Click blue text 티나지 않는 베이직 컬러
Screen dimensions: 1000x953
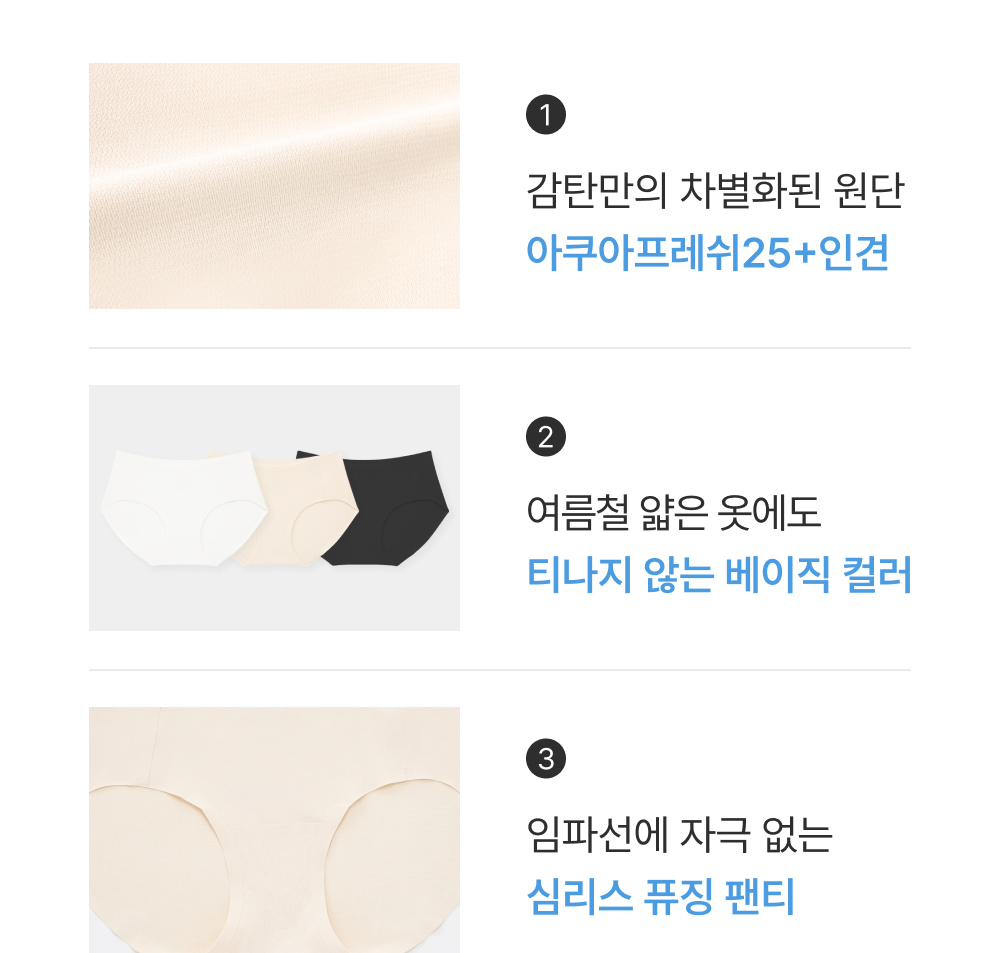719,575
